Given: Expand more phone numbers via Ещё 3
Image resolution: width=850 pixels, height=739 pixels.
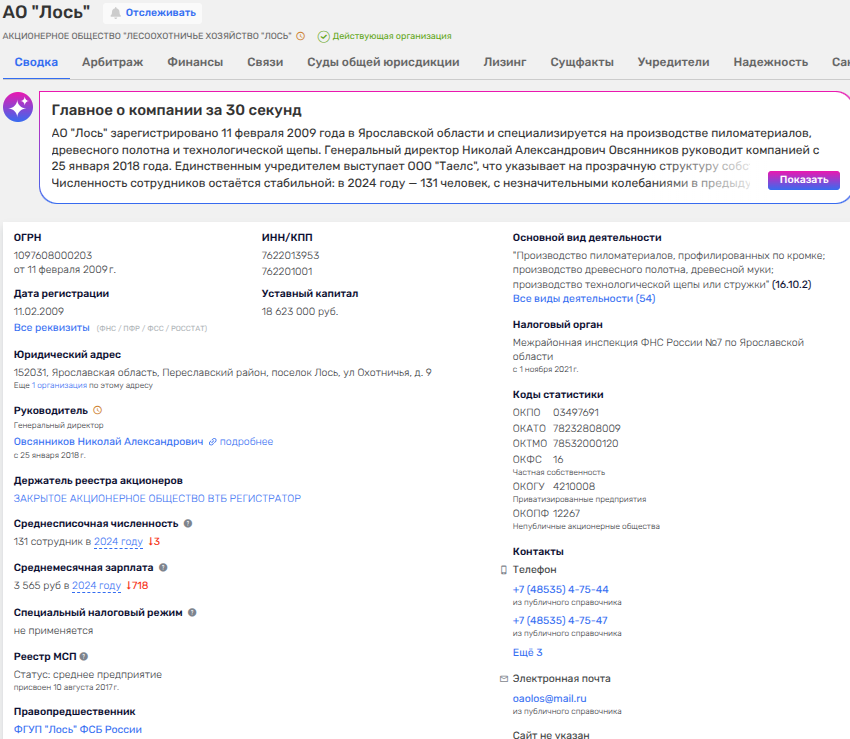Looking at the screenshot, I should (x=527, y=652).
